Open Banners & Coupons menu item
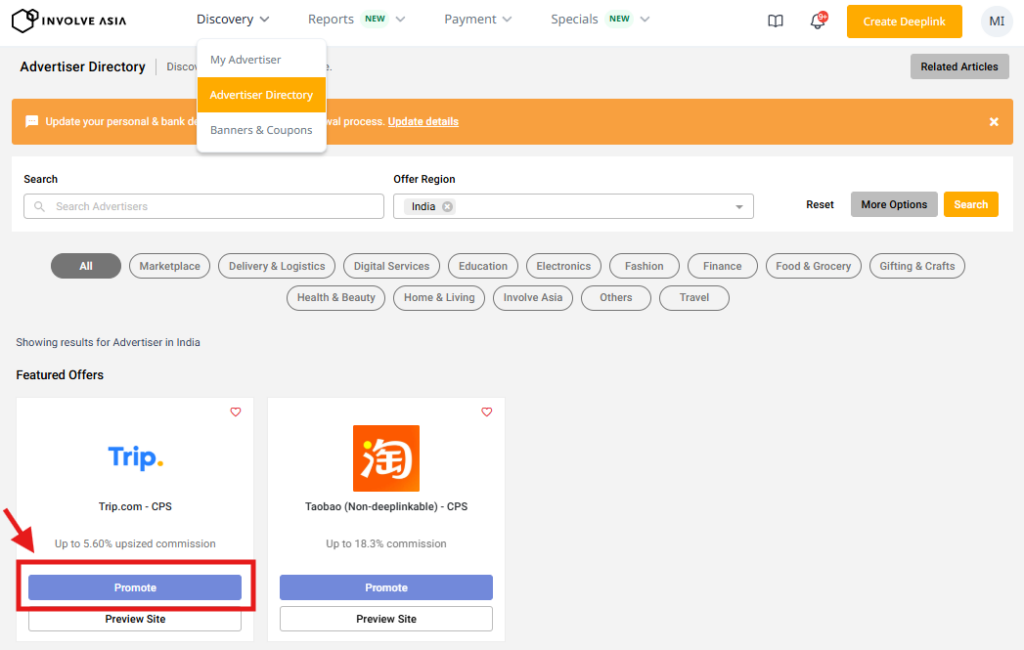This screenshot has width=1024, height=650. (261, 130)
